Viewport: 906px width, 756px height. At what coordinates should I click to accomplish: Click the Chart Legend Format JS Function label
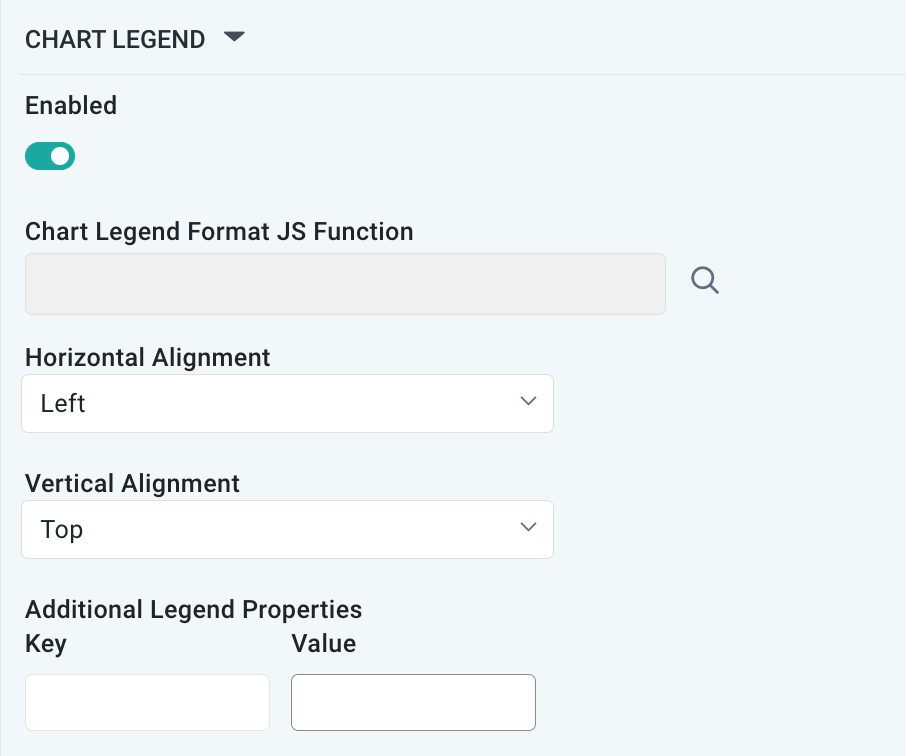[x=219, y=232]
